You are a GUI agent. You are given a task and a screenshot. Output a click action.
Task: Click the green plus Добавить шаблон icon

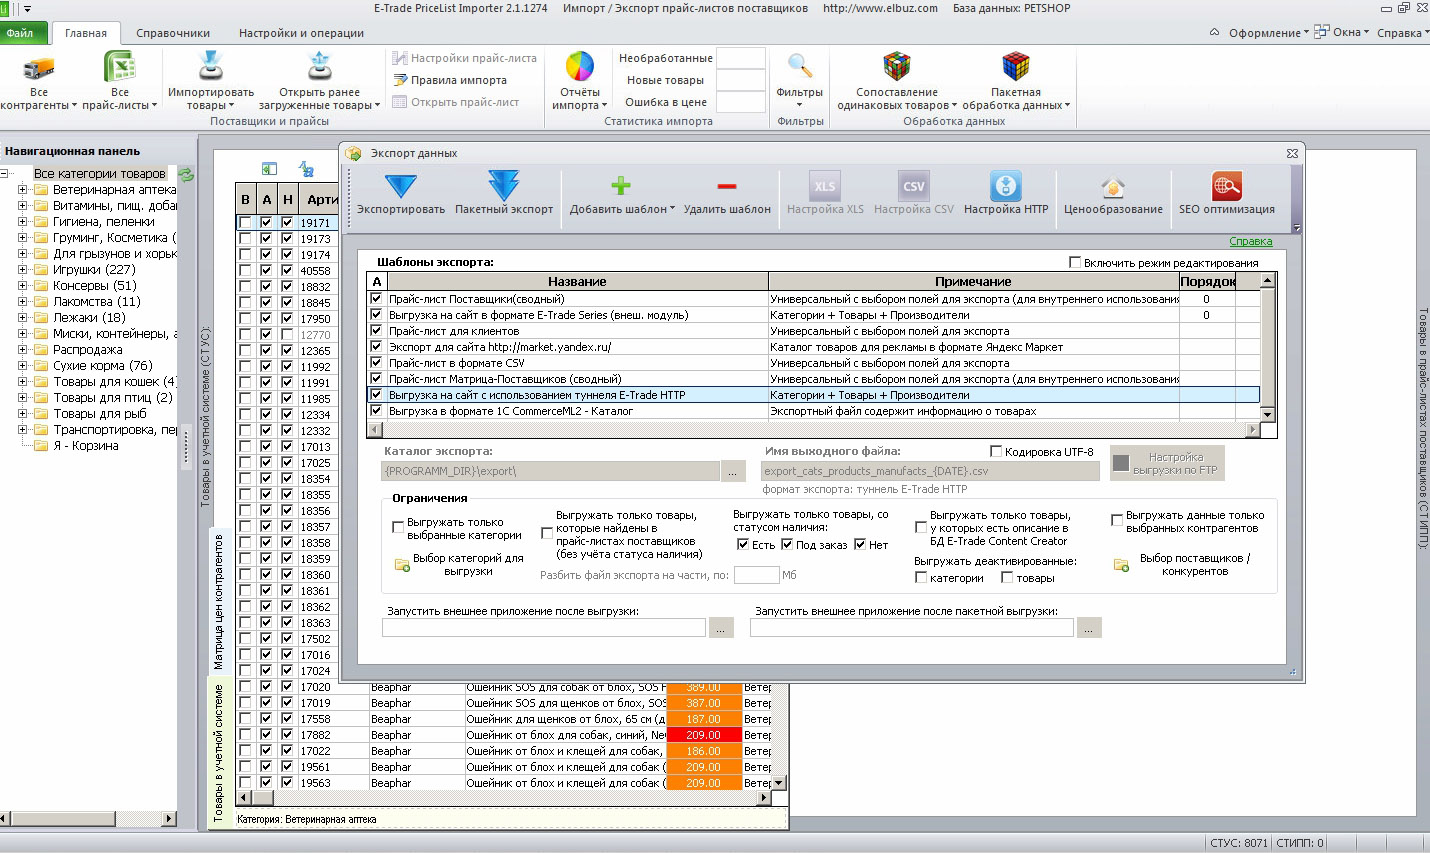(x=621, y=186)
